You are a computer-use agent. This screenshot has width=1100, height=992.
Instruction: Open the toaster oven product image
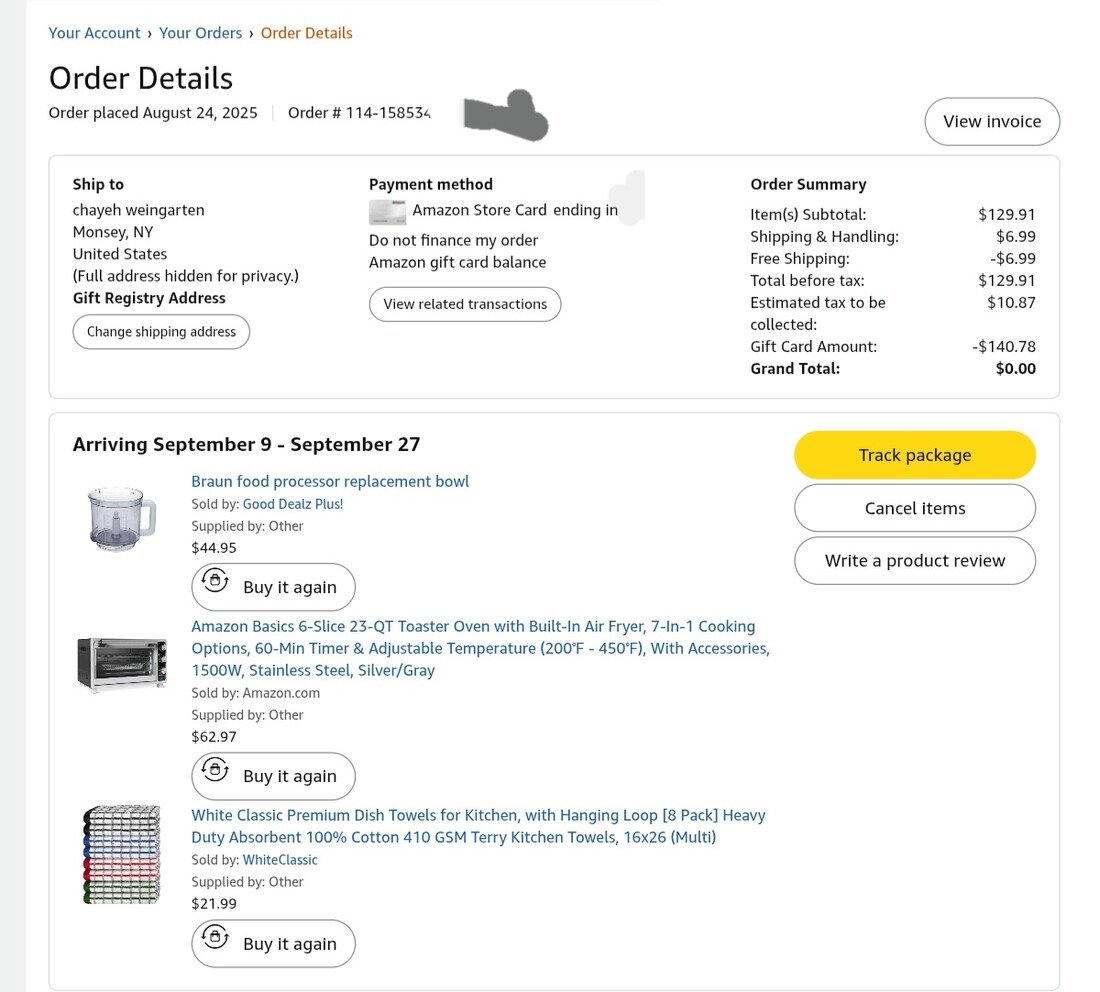tap(122, 664)
